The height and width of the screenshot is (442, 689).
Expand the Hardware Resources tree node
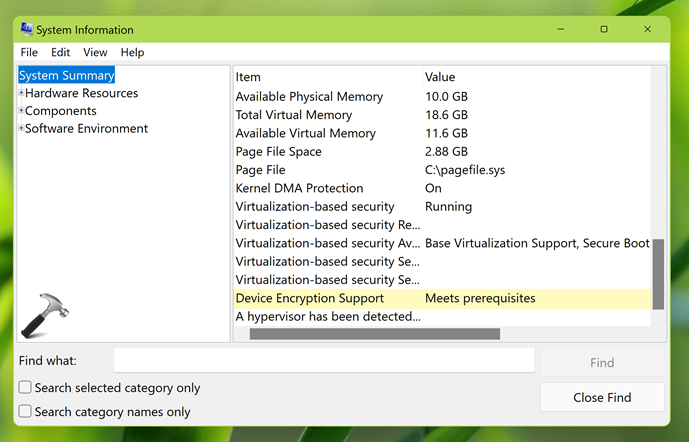[21, 93]
